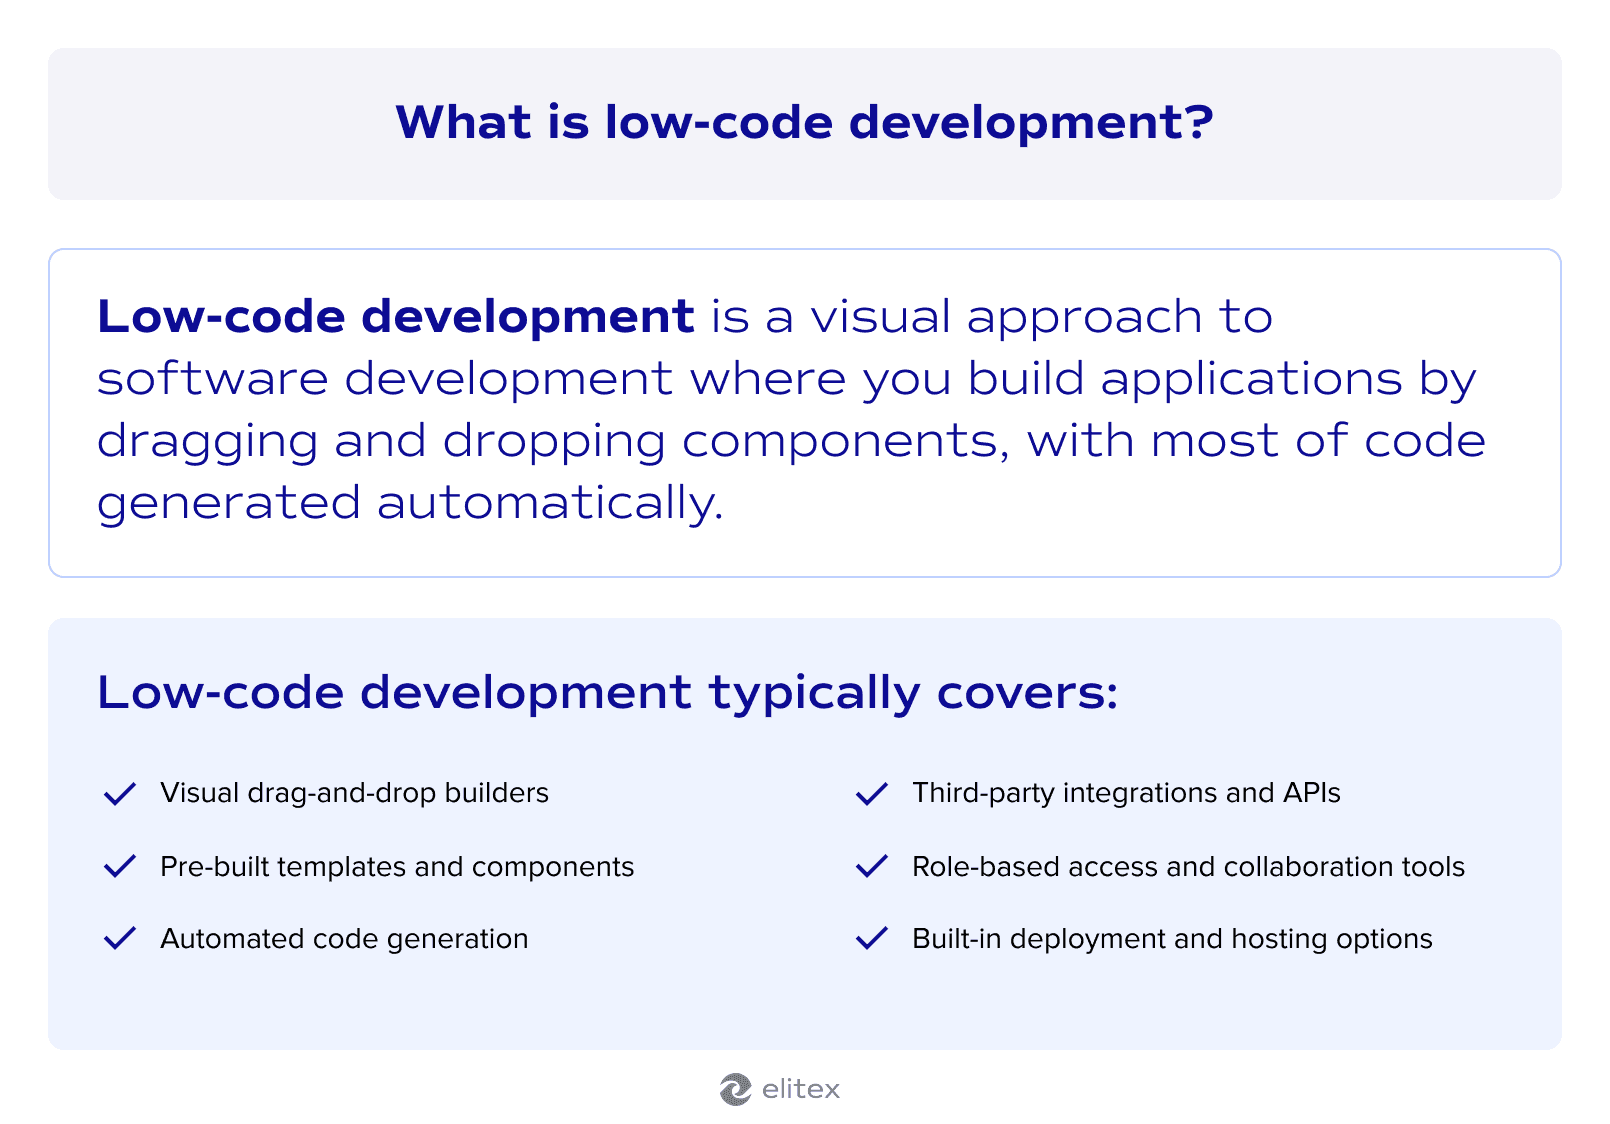Select the text 'Automated code generation'
This screenshot has width=1610, height=1124.
pyautogui.click(x=344, y=939)
